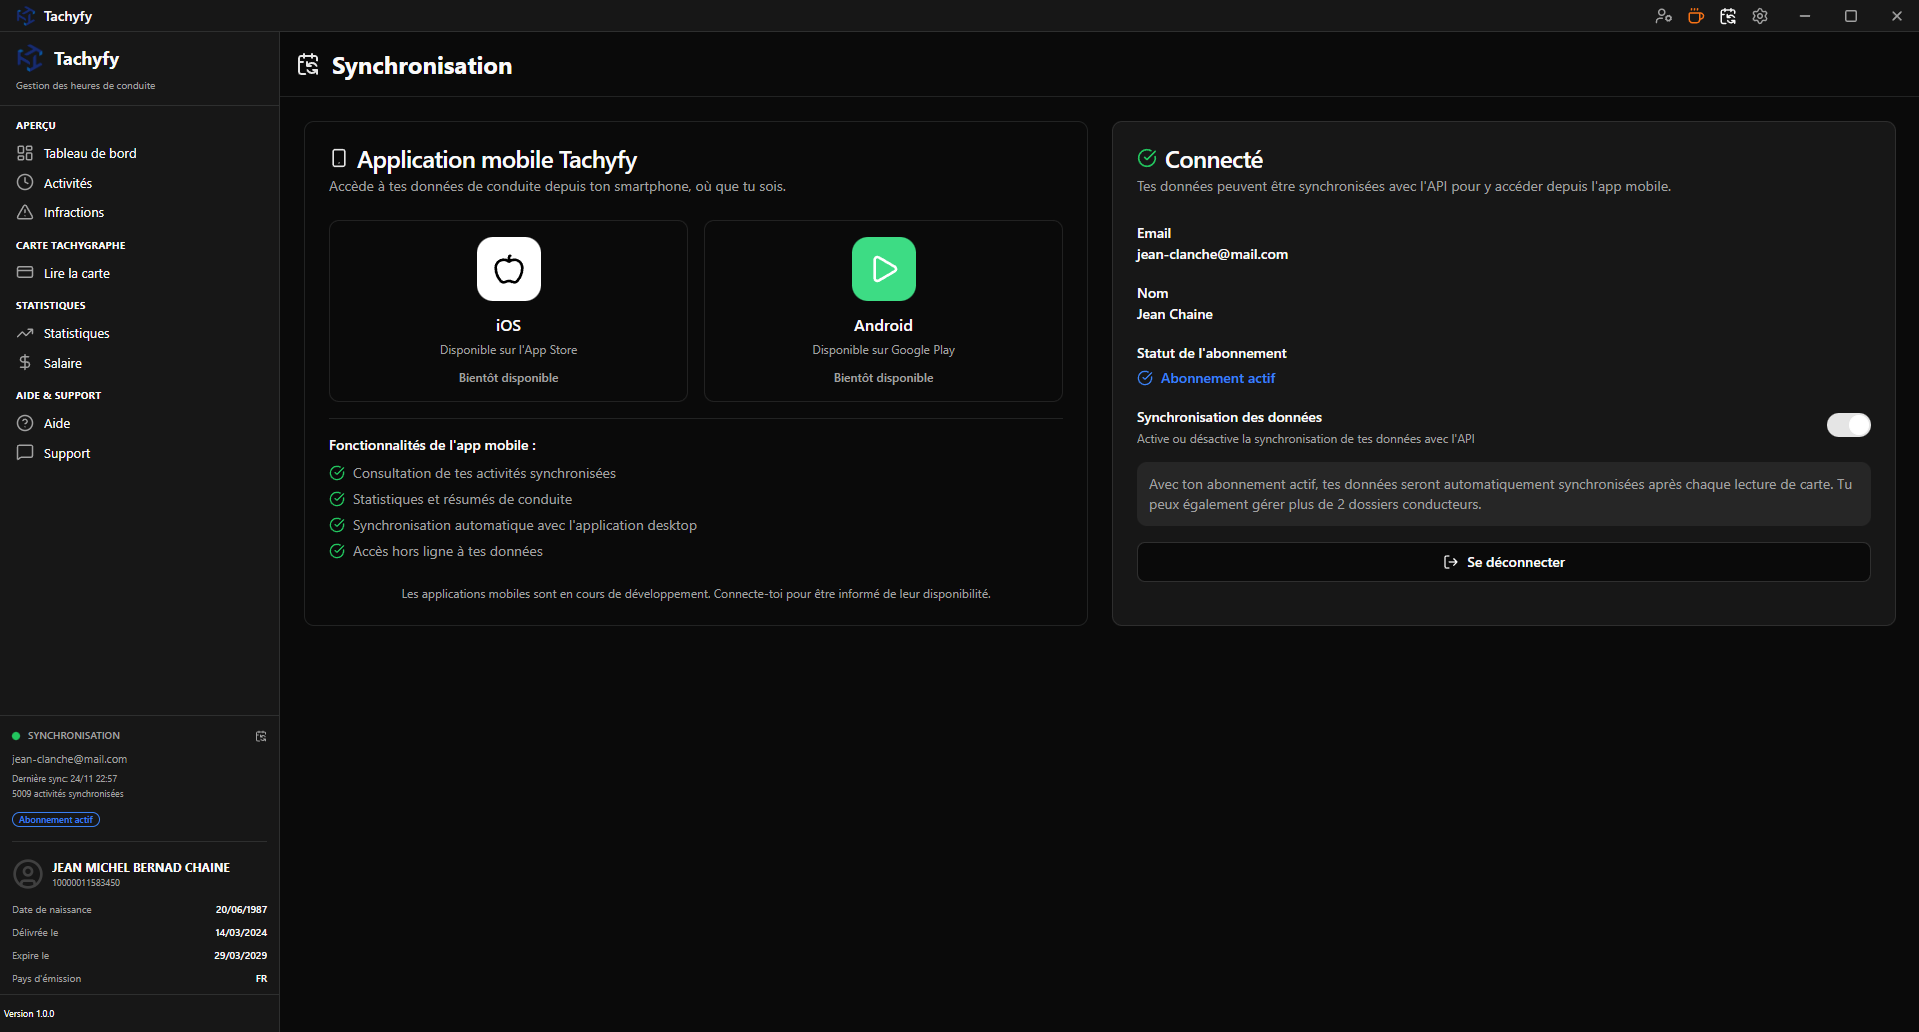Click the driver account icon in title bar
This screenshot has width=1919, height=1032.
tap(1663, 16)
